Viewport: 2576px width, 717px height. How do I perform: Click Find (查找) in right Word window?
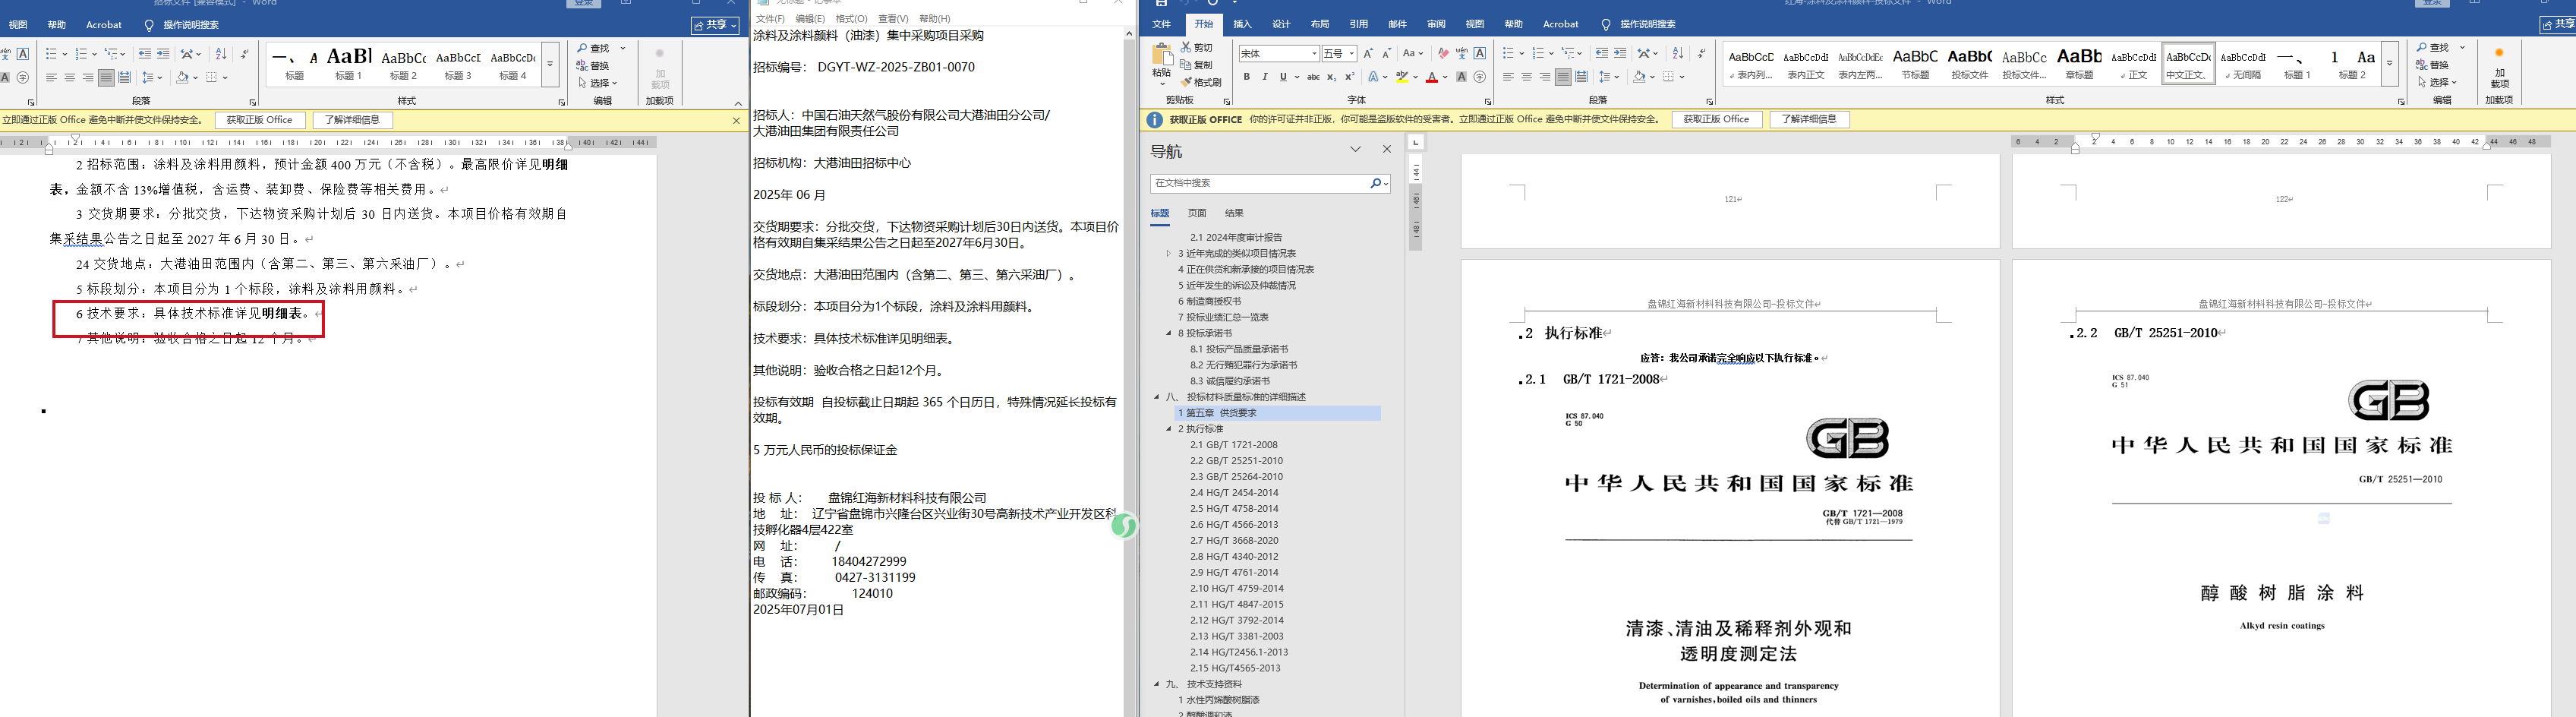click(x=2433, y=47)
